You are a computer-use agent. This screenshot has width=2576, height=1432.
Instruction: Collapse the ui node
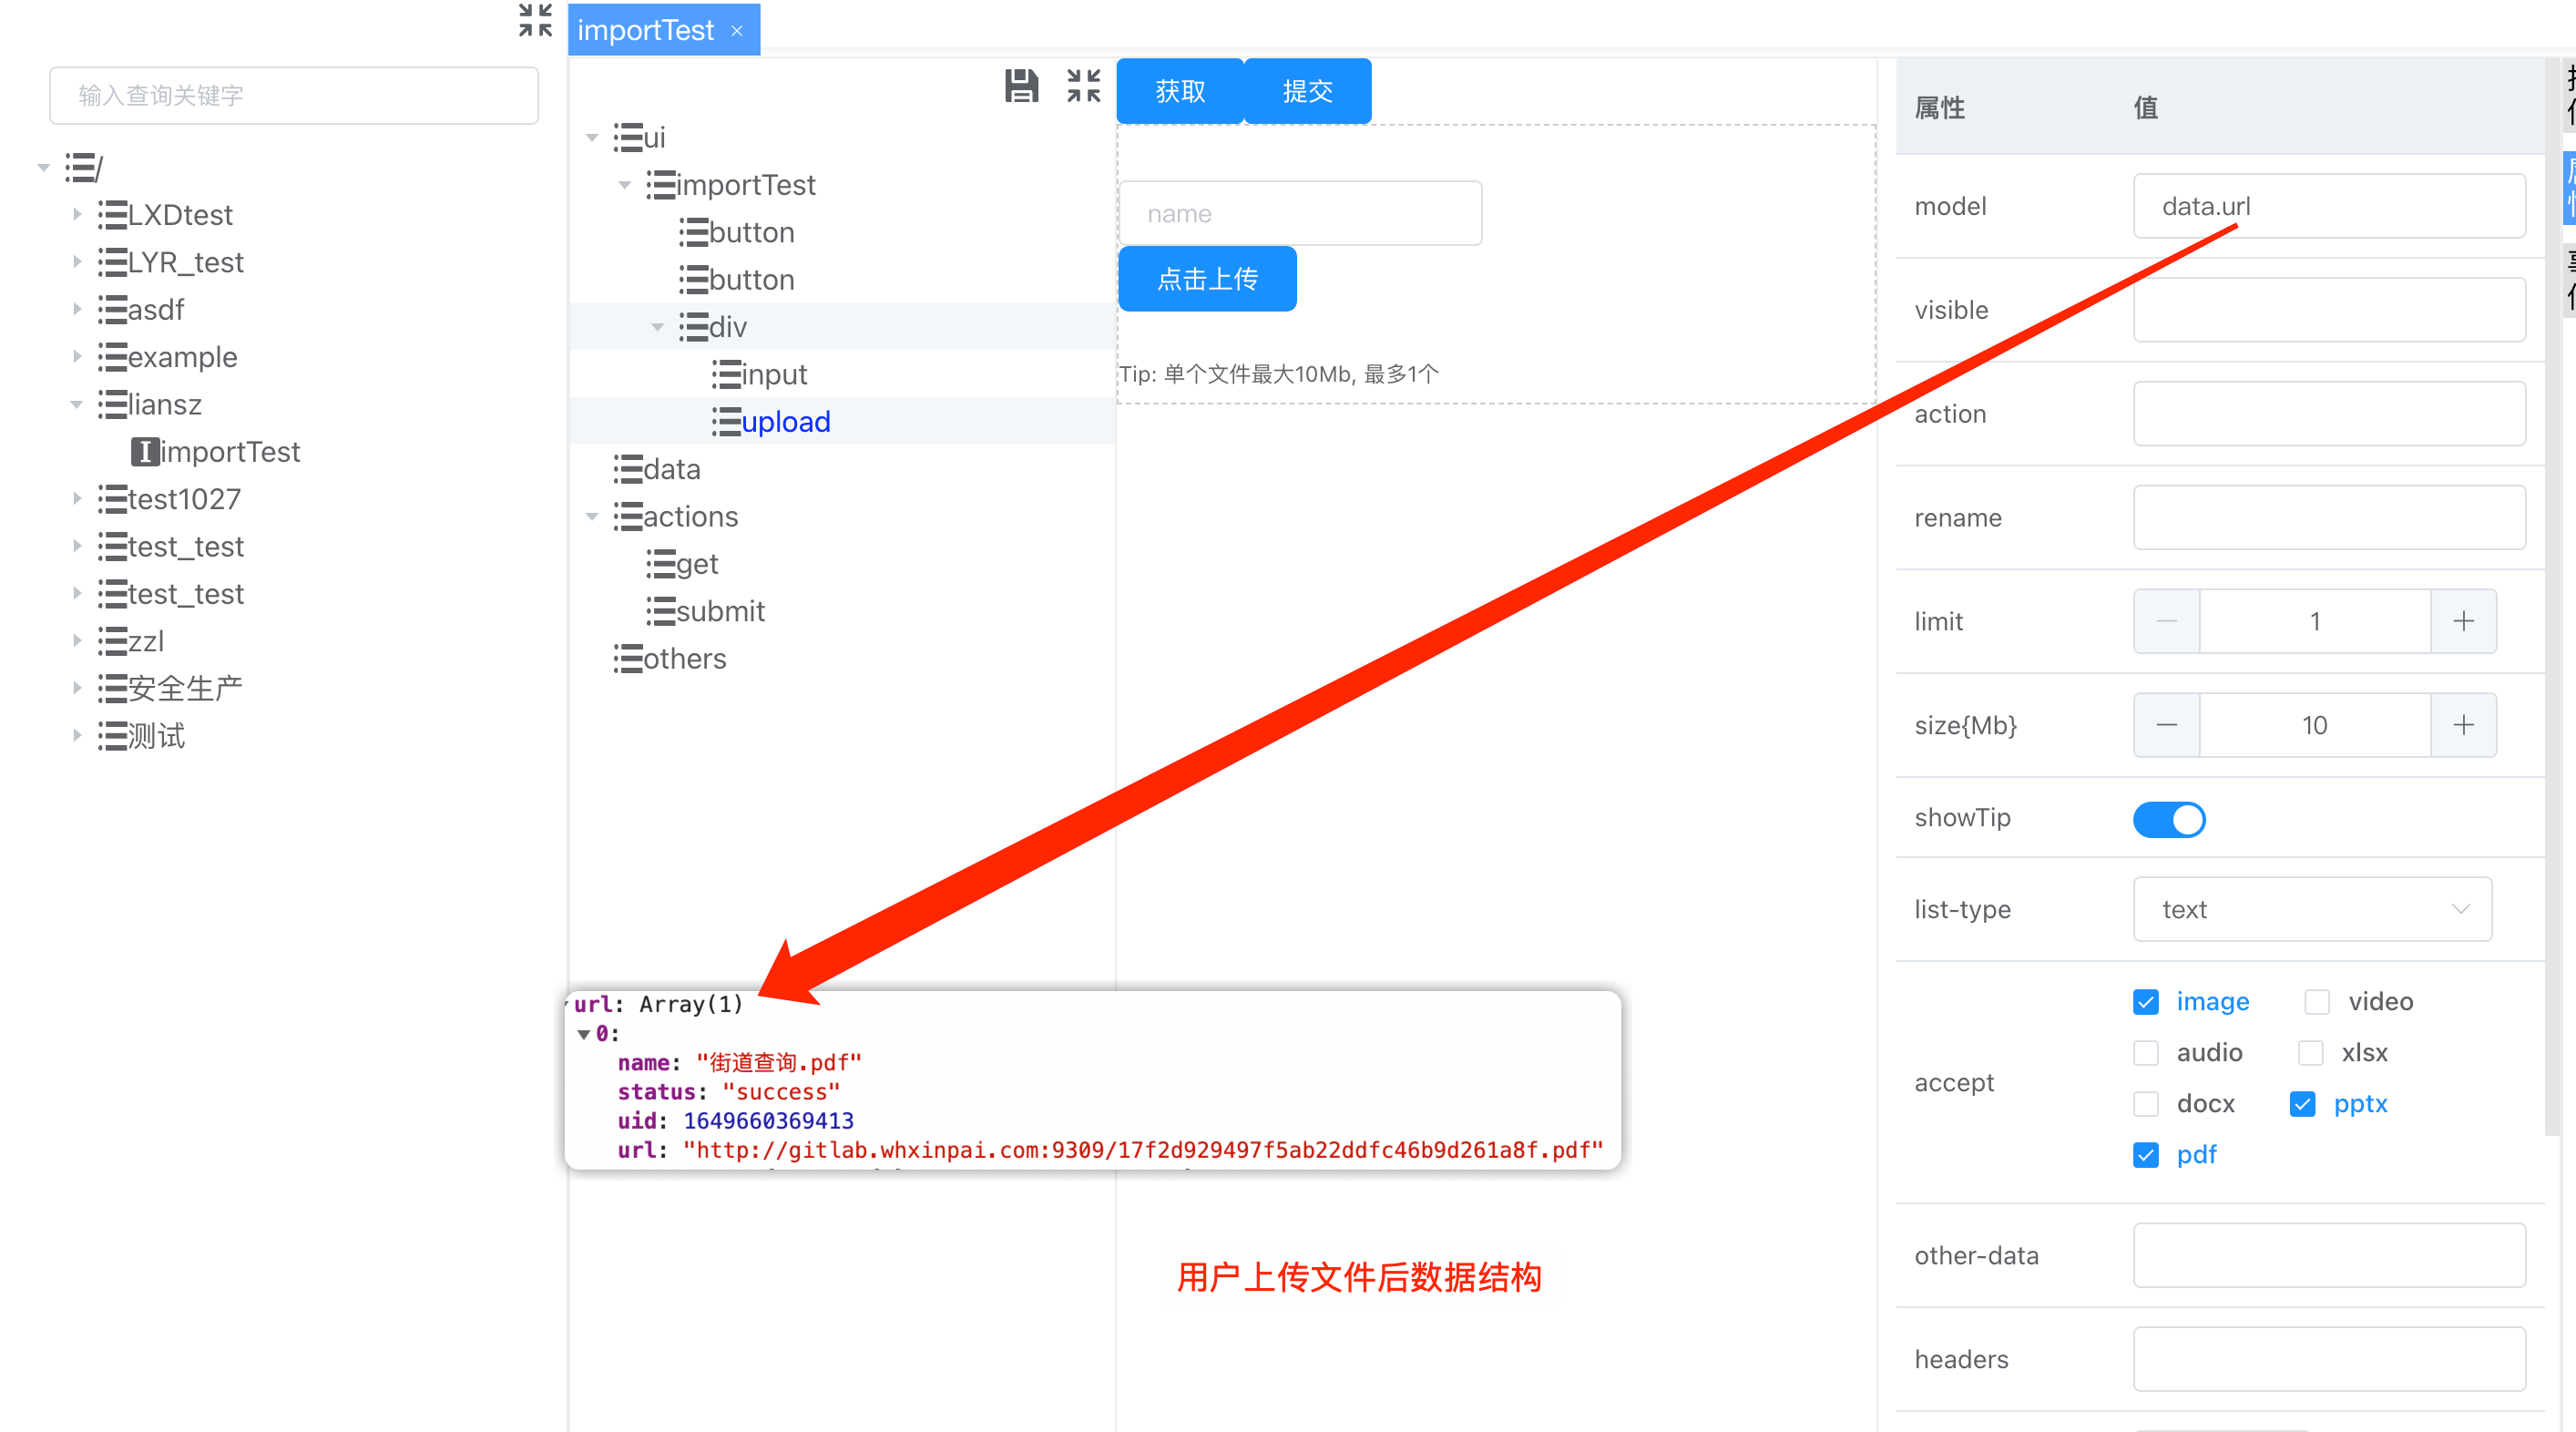point(592,138)
